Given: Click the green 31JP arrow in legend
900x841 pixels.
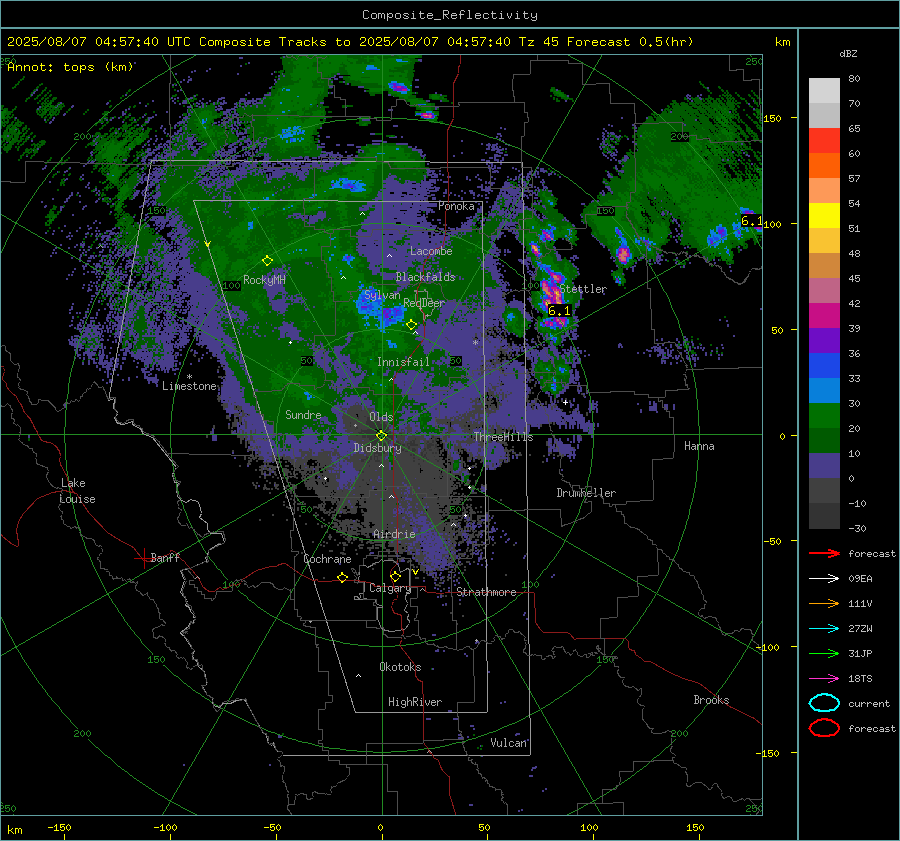Looking at the screenshot, I should click(824, 653).
